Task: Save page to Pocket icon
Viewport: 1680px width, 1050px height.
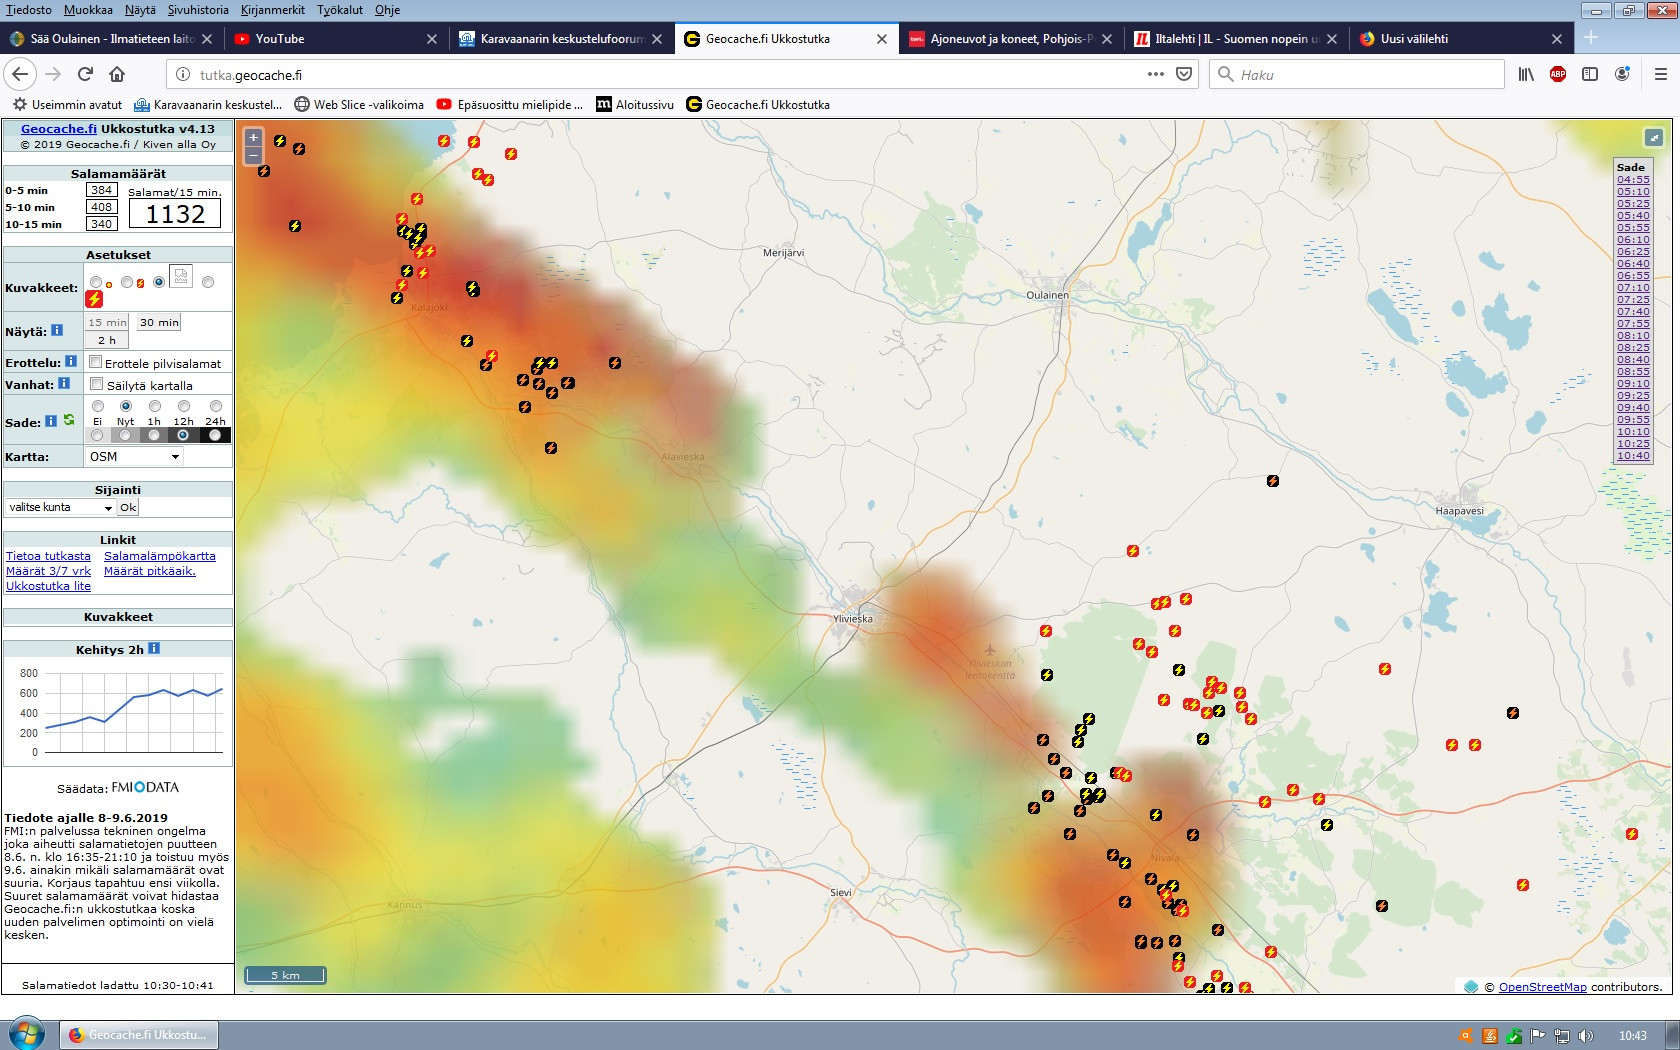Action: pyautogui.click(x=1184, y=74)
